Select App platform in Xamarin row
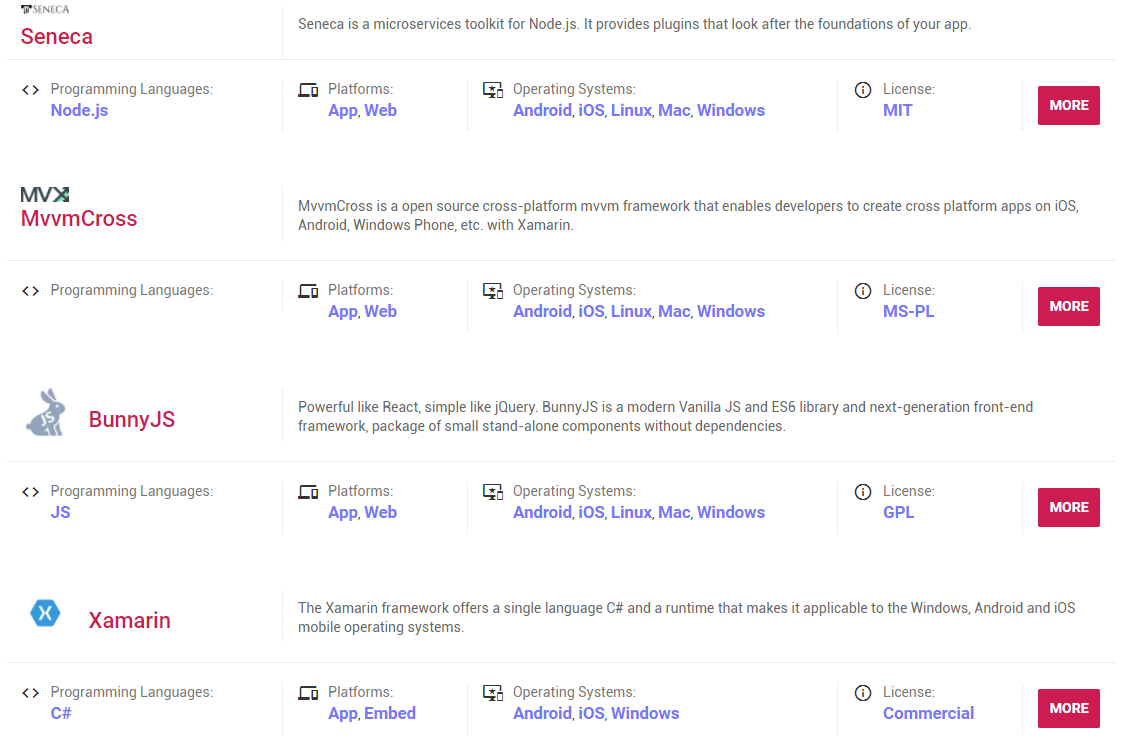The image size is (1134, 753). click(343, 714)
